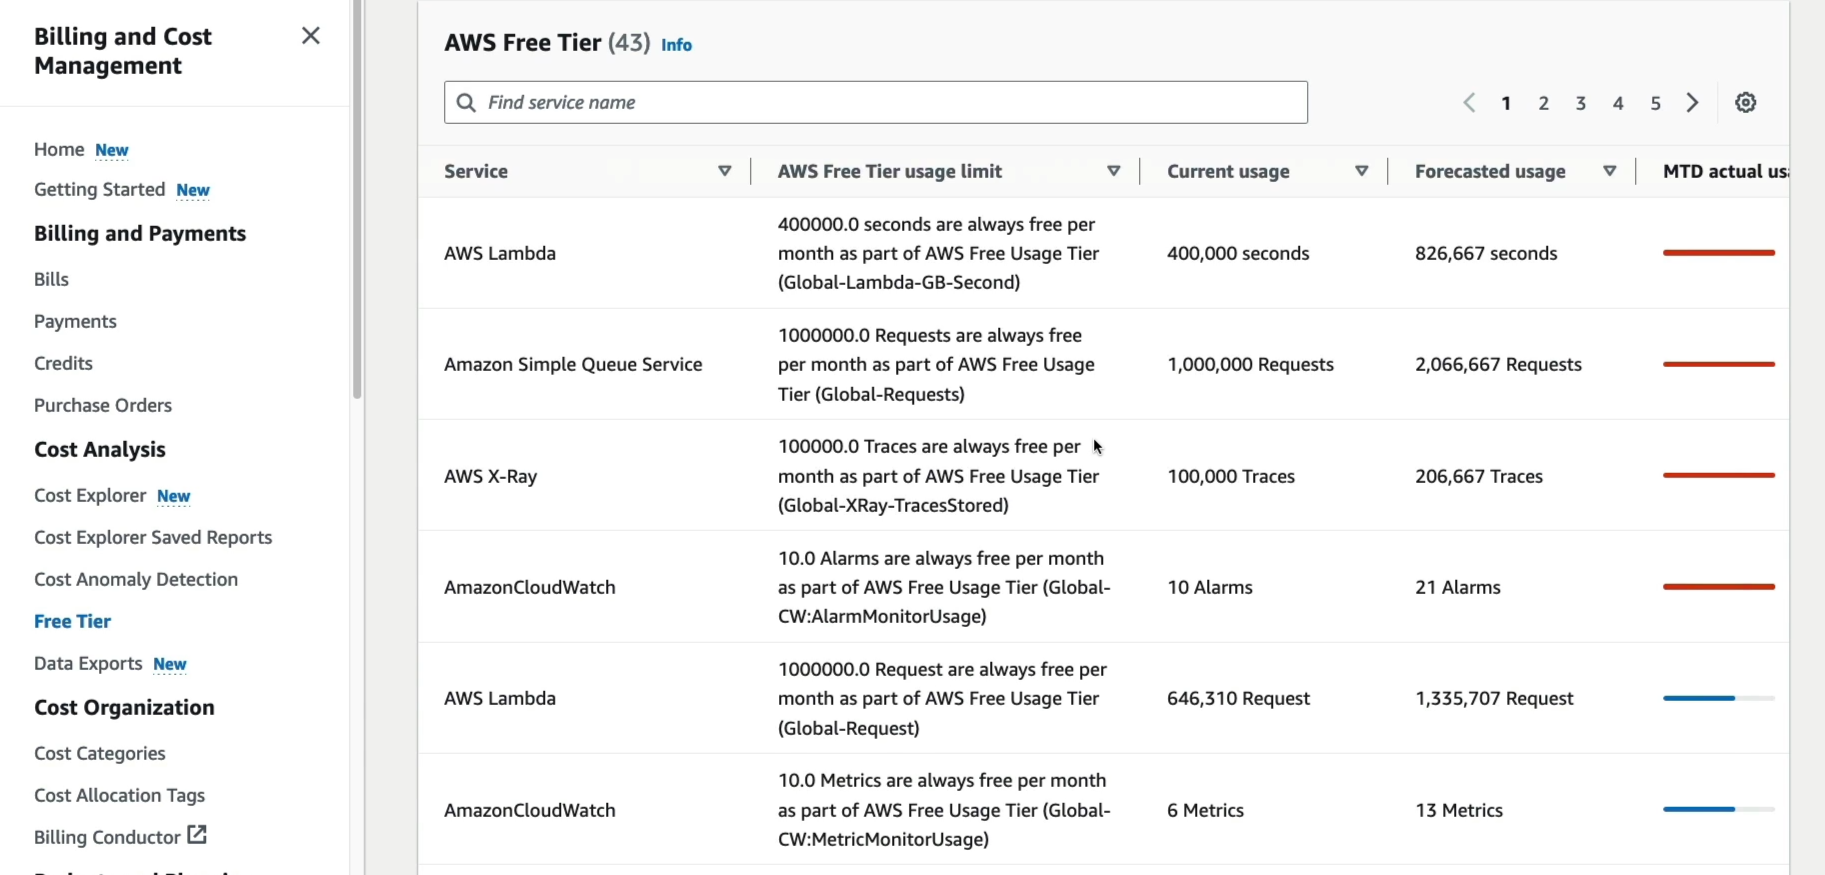This screenshot has height=875, width=1825.
Task: Open Credits page
Action: pyautogui.click(x=63, y=363)
